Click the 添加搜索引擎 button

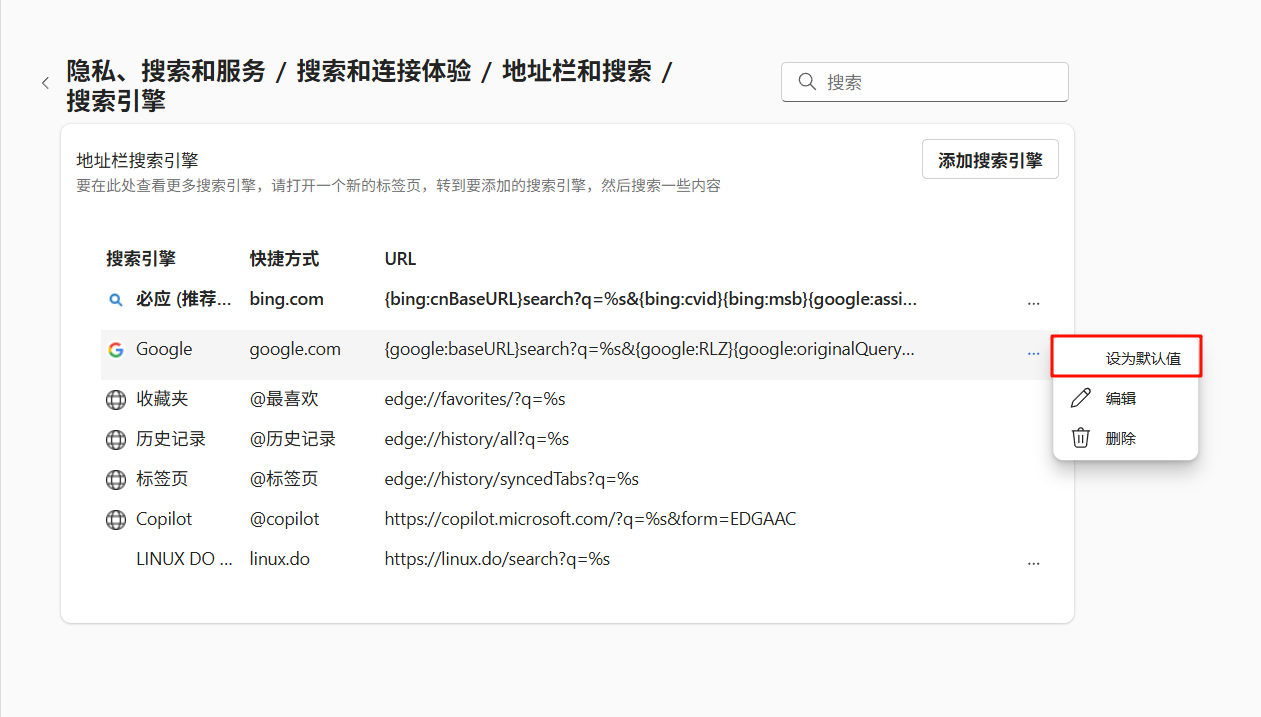990,160
